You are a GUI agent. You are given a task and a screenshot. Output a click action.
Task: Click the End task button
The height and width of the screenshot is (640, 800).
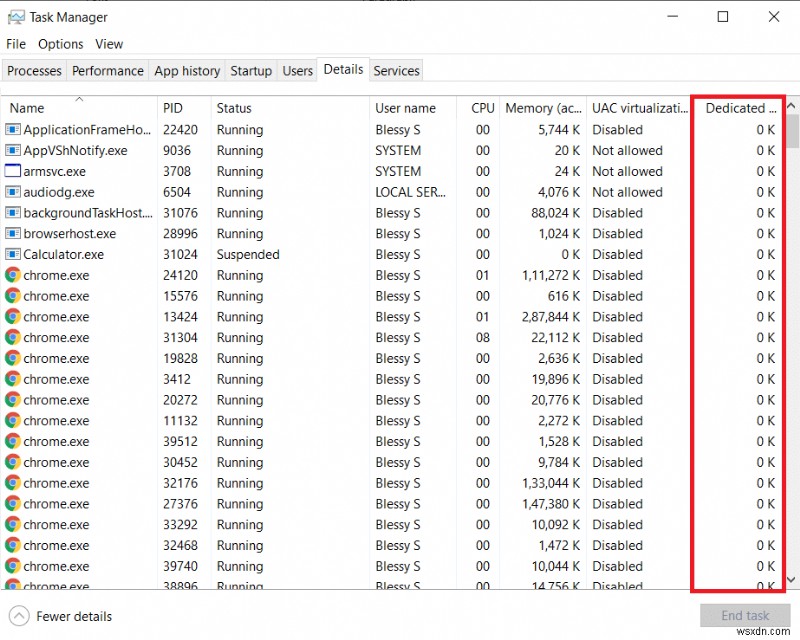(x=744, y=616)
